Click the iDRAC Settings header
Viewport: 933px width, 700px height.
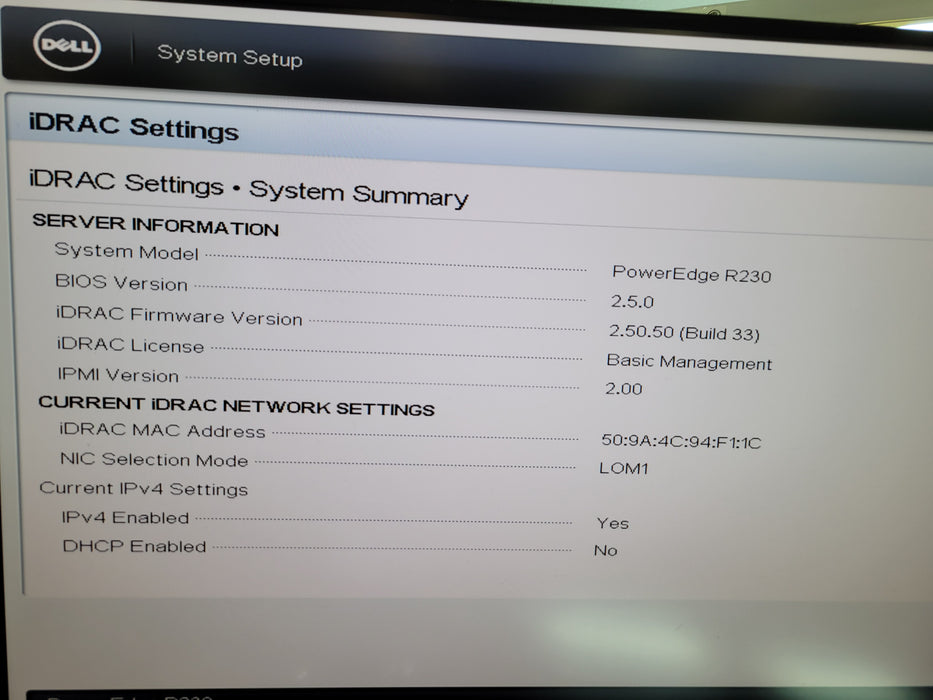[x=134, y=127]
